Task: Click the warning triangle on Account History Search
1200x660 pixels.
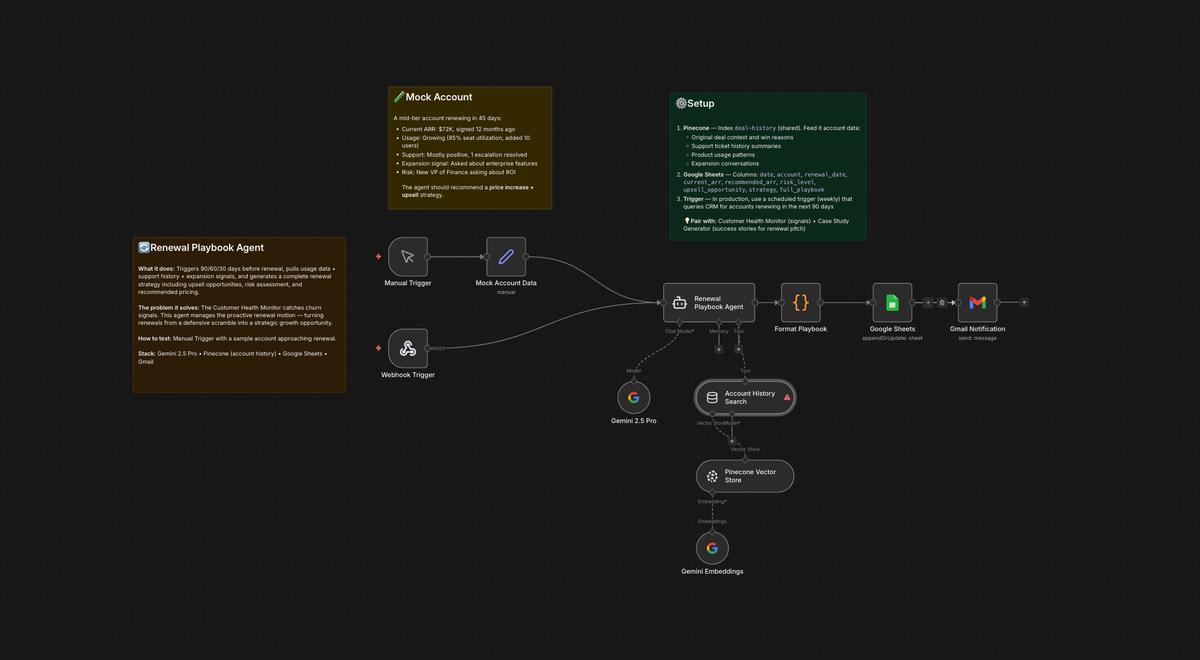Action: [x=787, y=397]
